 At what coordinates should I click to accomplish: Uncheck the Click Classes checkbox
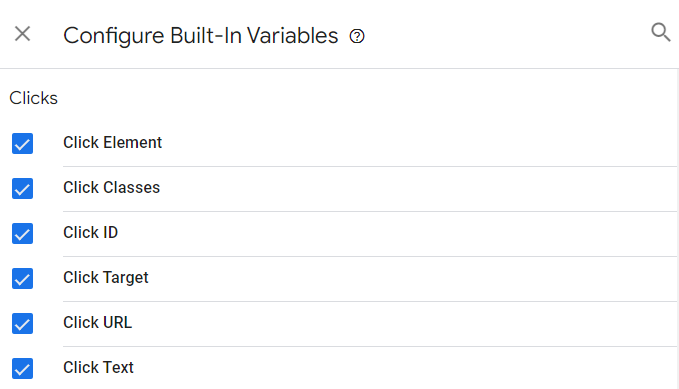click(23, 188)
